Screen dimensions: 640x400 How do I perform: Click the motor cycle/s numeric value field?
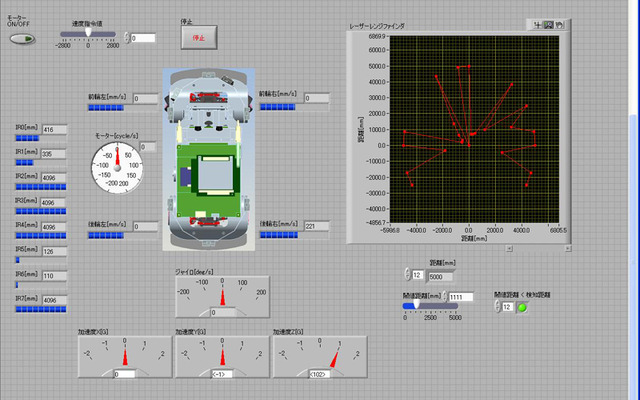pos(148,147)
